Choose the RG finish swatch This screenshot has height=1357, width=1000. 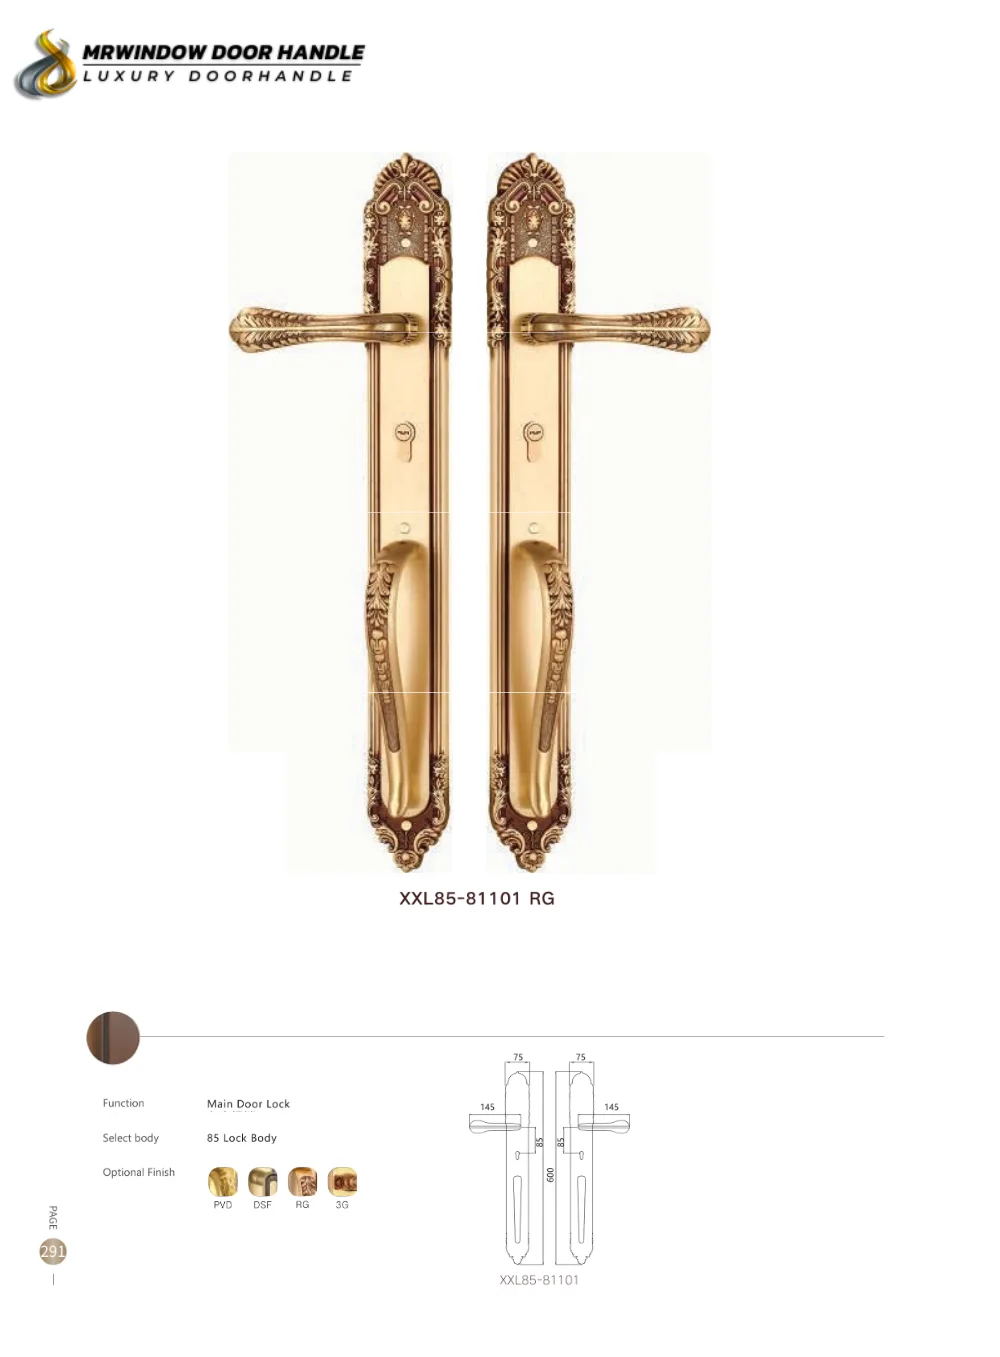[x=303, y=1182]
